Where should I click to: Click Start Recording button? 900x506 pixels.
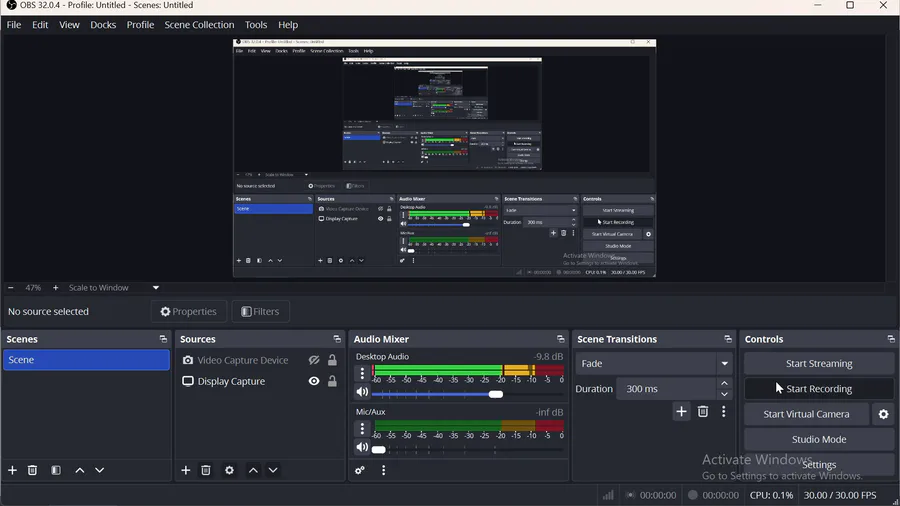tap(818, 388)
